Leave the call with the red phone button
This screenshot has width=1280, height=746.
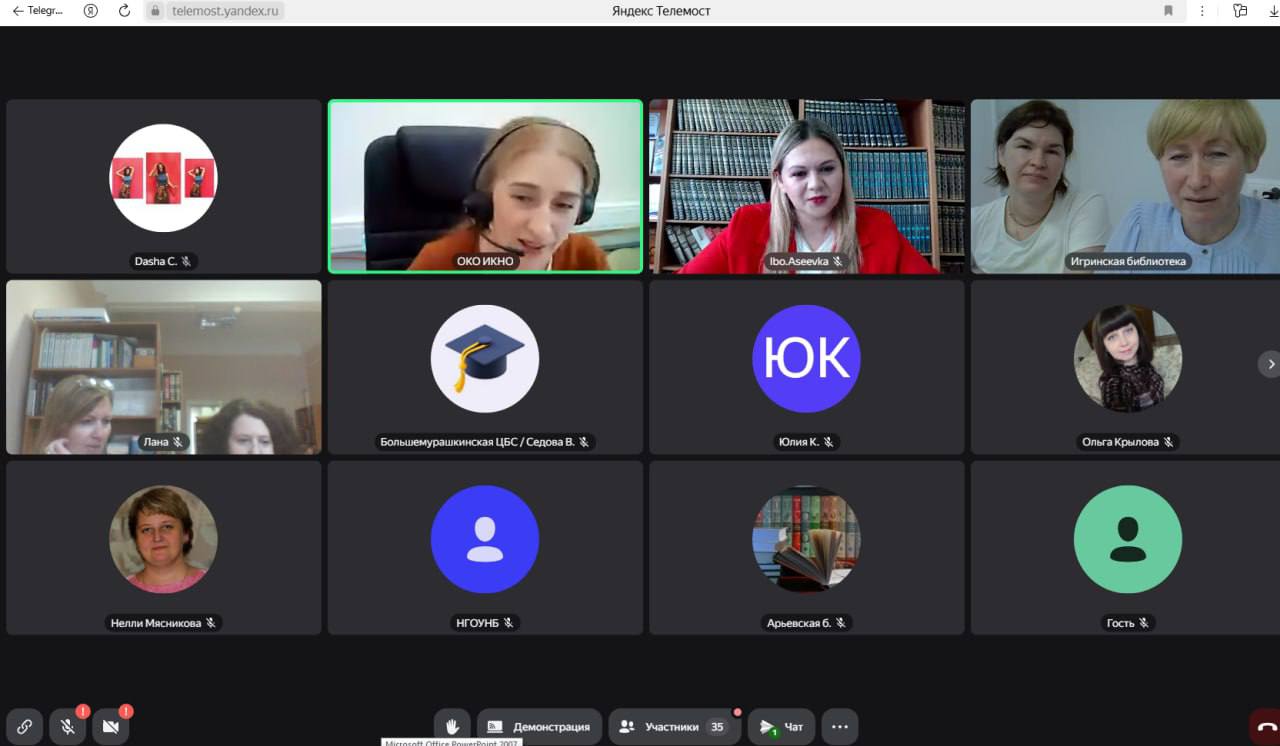[x=1266, y=727]
